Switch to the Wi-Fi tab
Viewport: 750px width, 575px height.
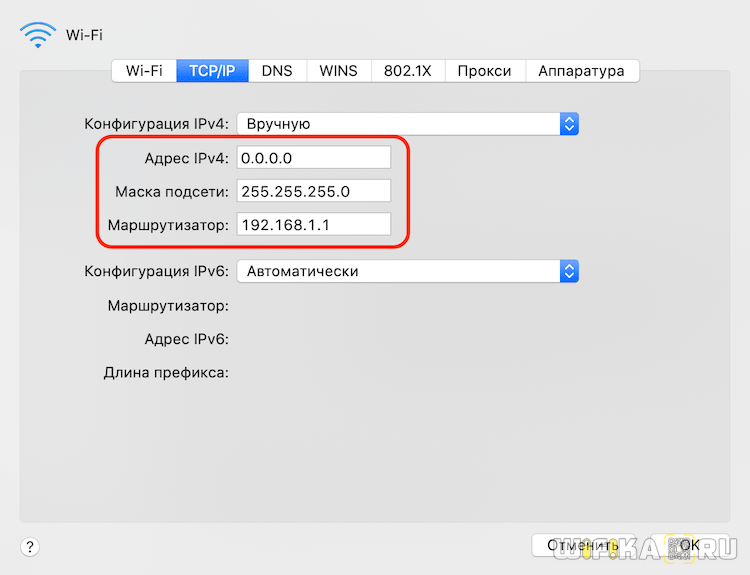tap(144, 71)
